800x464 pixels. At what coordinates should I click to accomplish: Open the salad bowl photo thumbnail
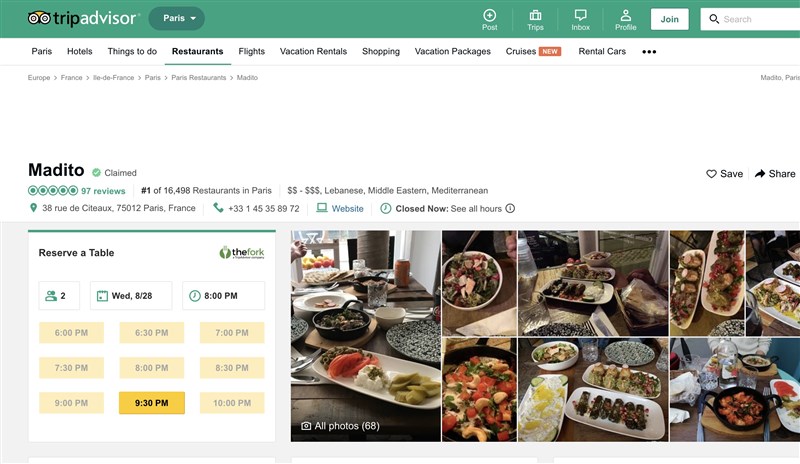[x=479, y=283]
